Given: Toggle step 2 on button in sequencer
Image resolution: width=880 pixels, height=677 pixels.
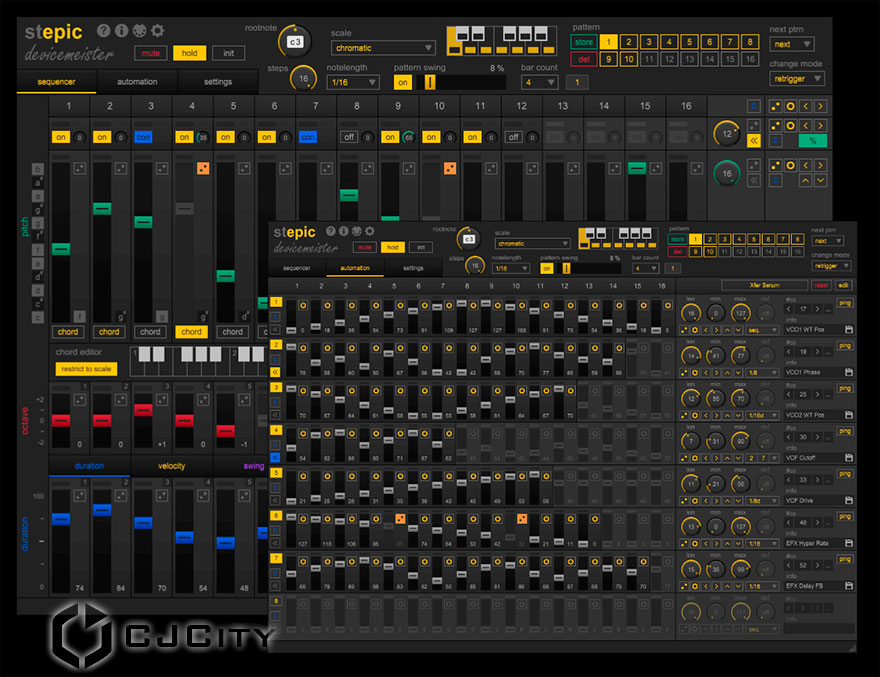Looking at the screenshot, I should [102, 137].
